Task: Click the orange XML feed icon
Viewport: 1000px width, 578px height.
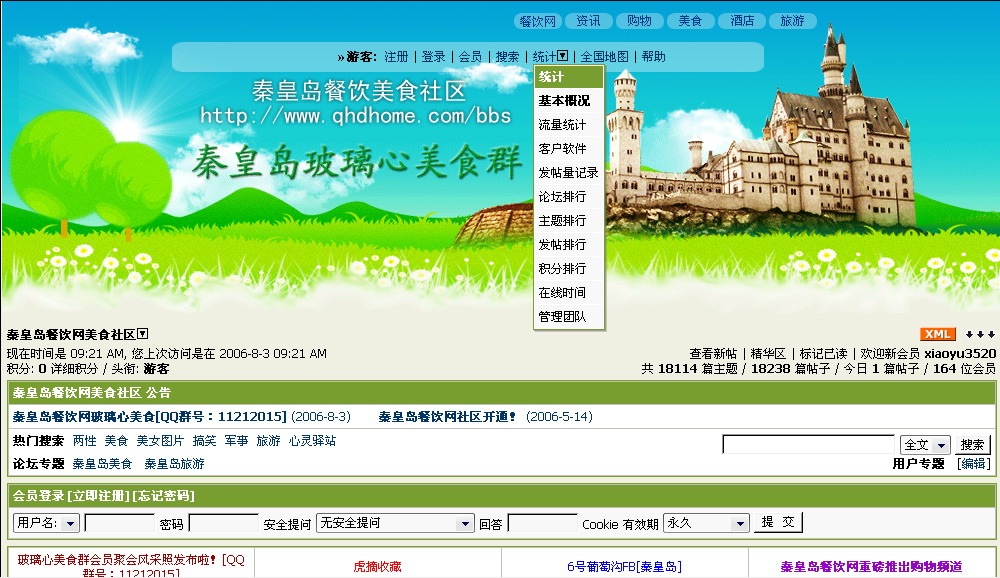Action: pos(938,334)
